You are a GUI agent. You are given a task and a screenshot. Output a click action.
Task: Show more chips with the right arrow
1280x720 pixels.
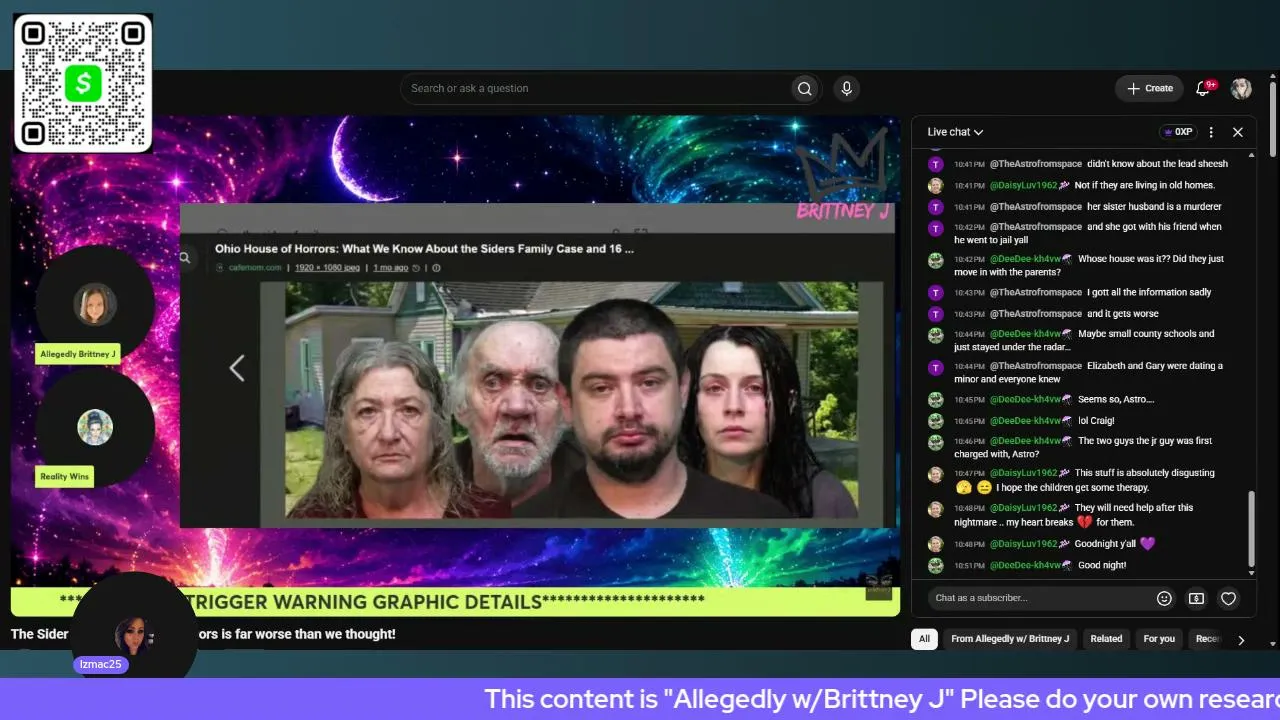pos(1241,640)
